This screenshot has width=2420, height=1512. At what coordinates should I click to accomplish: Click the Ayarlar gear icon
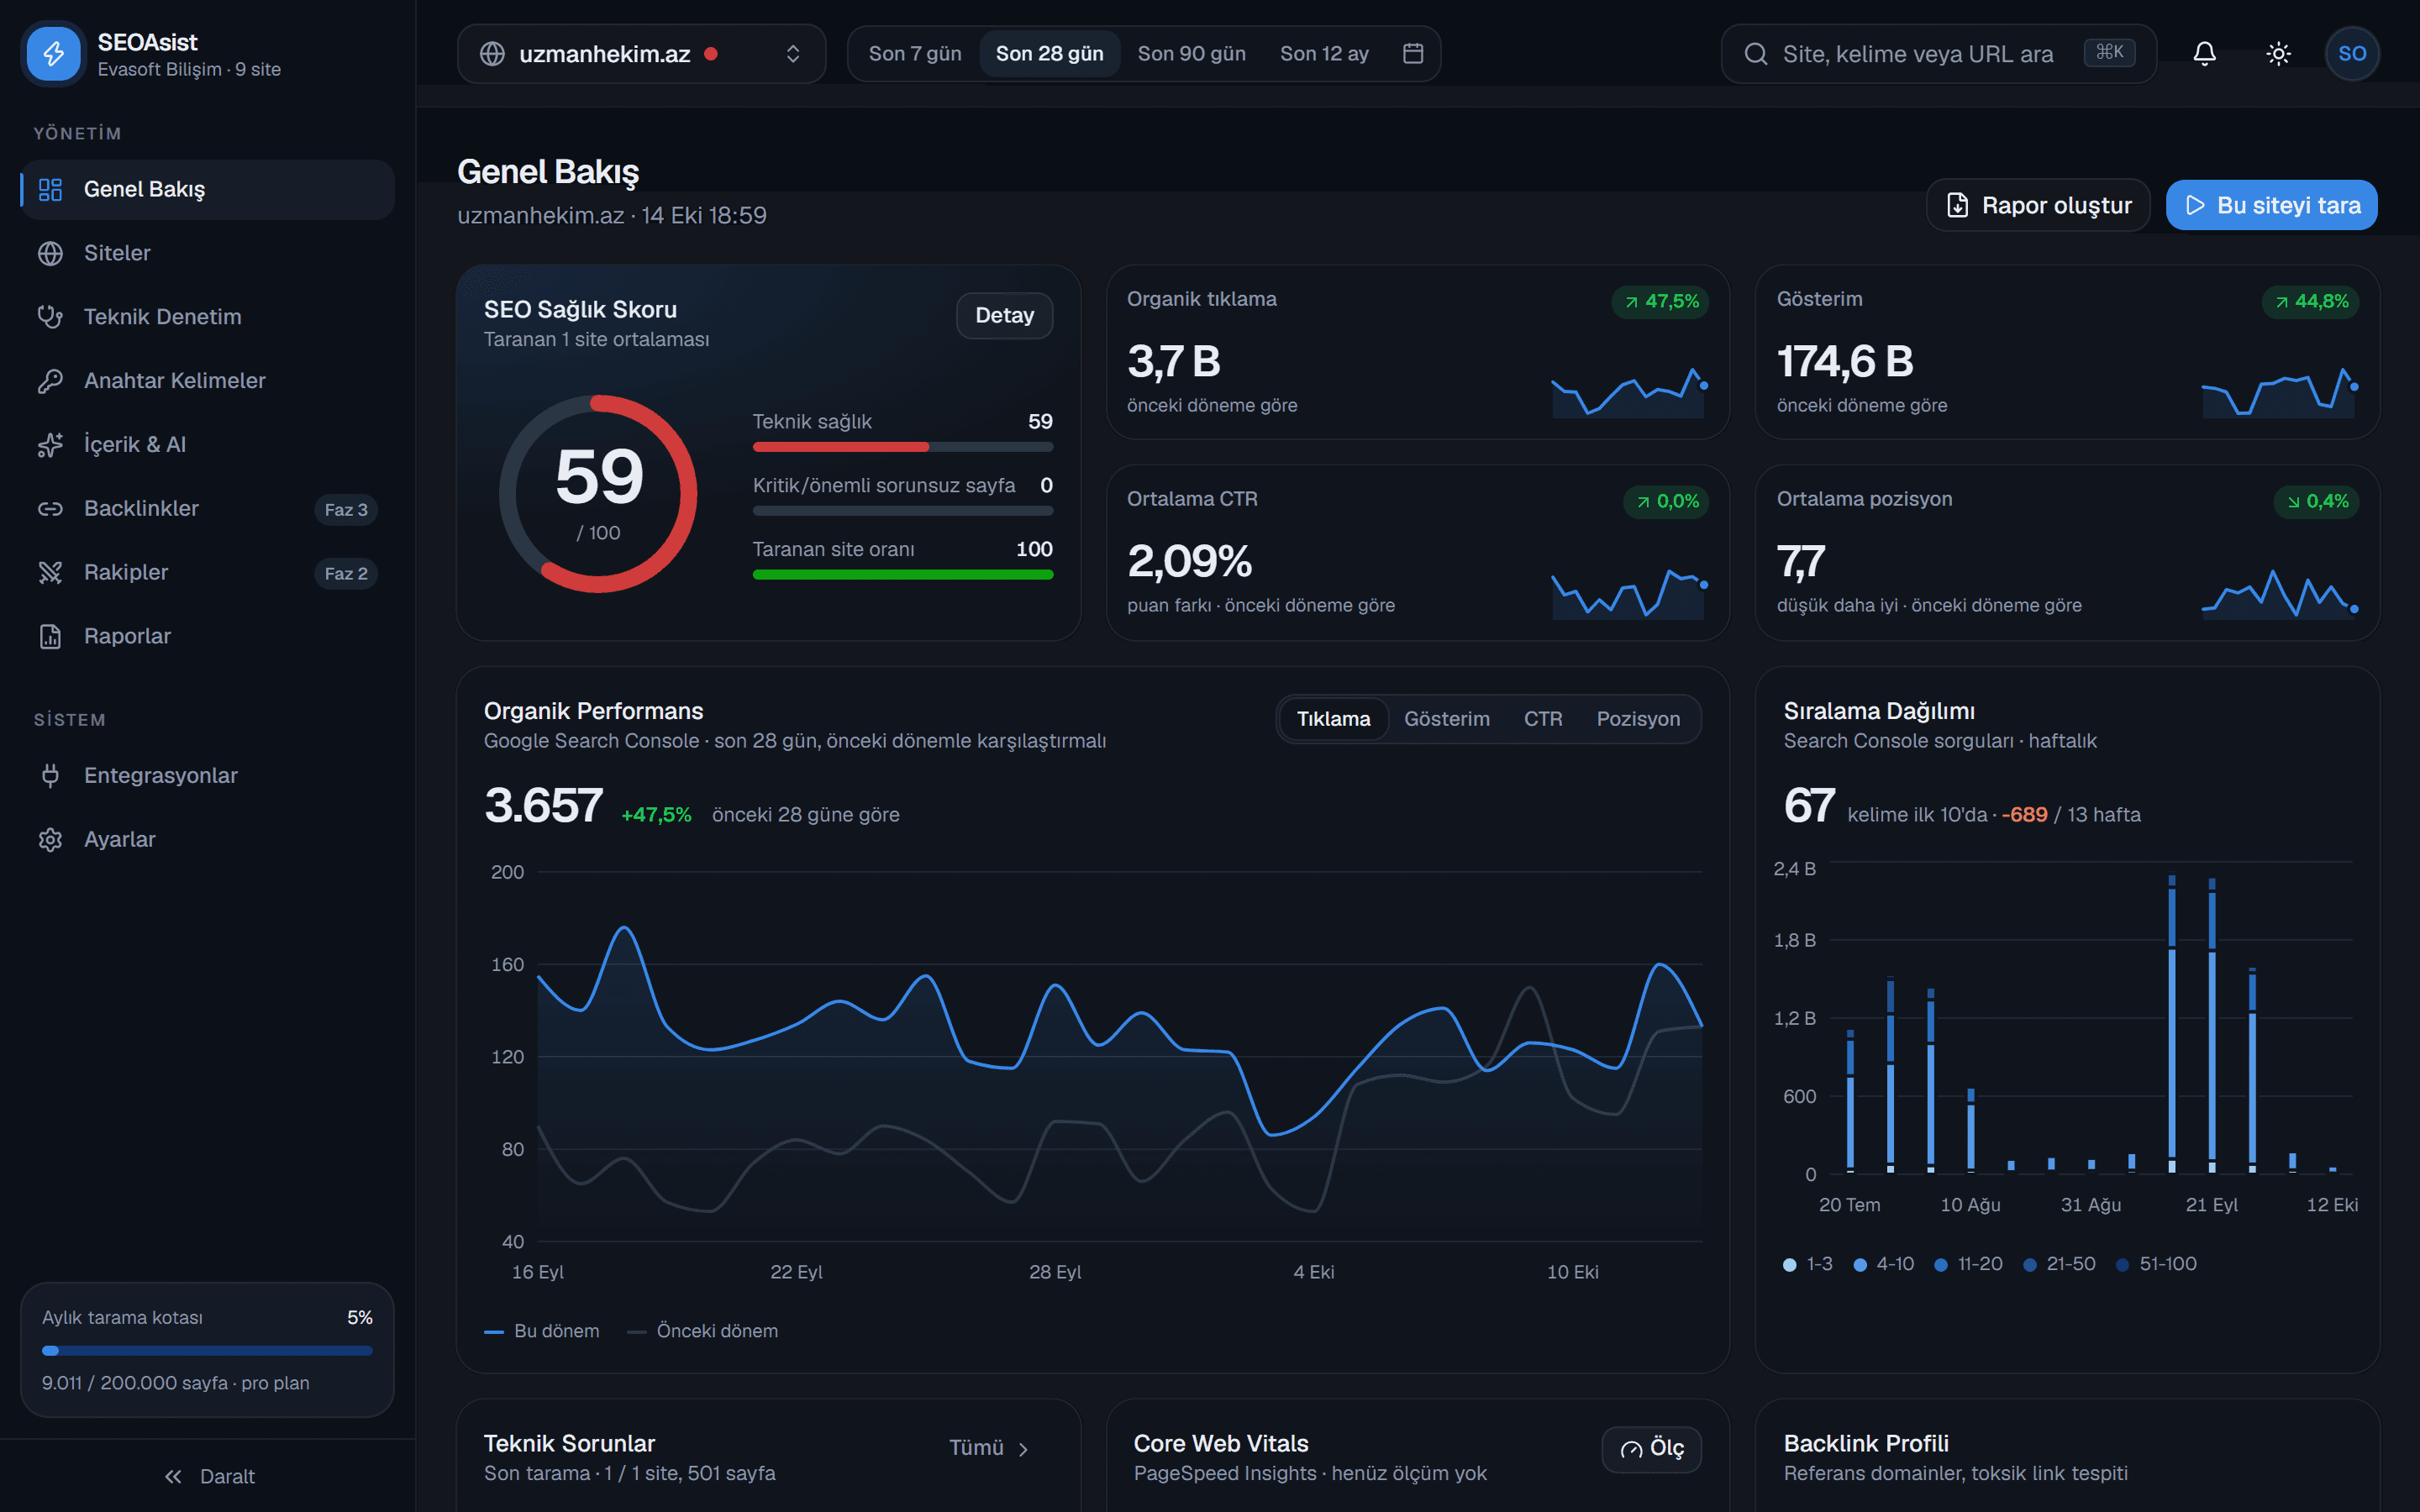(x=50, y=840)
